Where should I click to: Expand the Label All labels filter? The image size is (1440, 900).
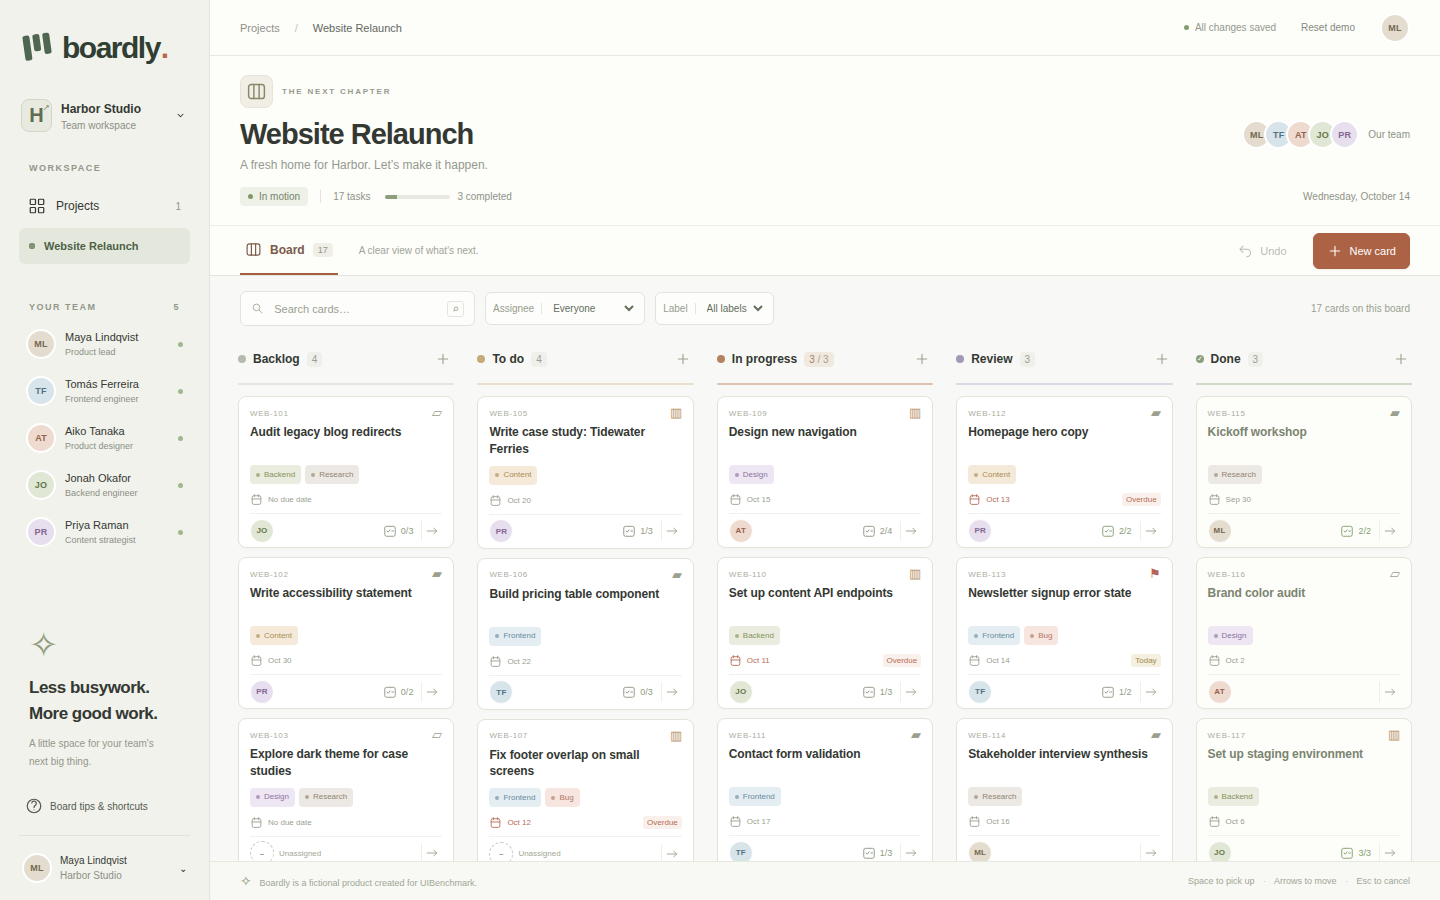click(x=714, y=308)
